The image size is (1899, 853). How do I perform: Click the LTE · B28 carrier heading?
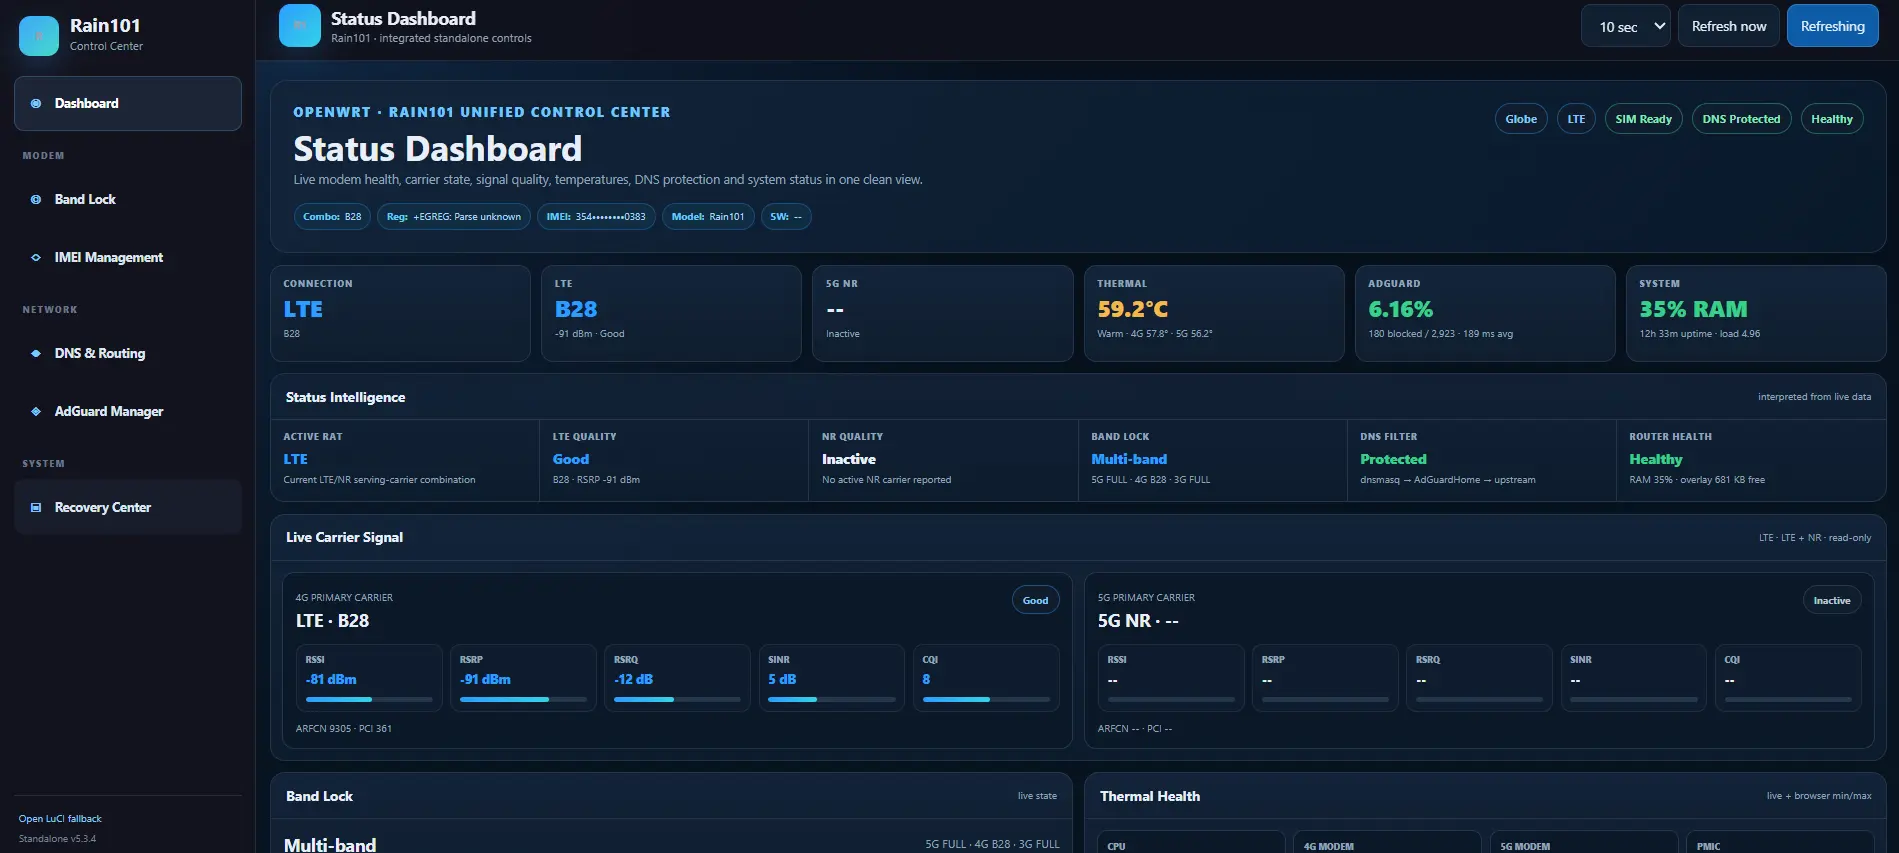333,621
